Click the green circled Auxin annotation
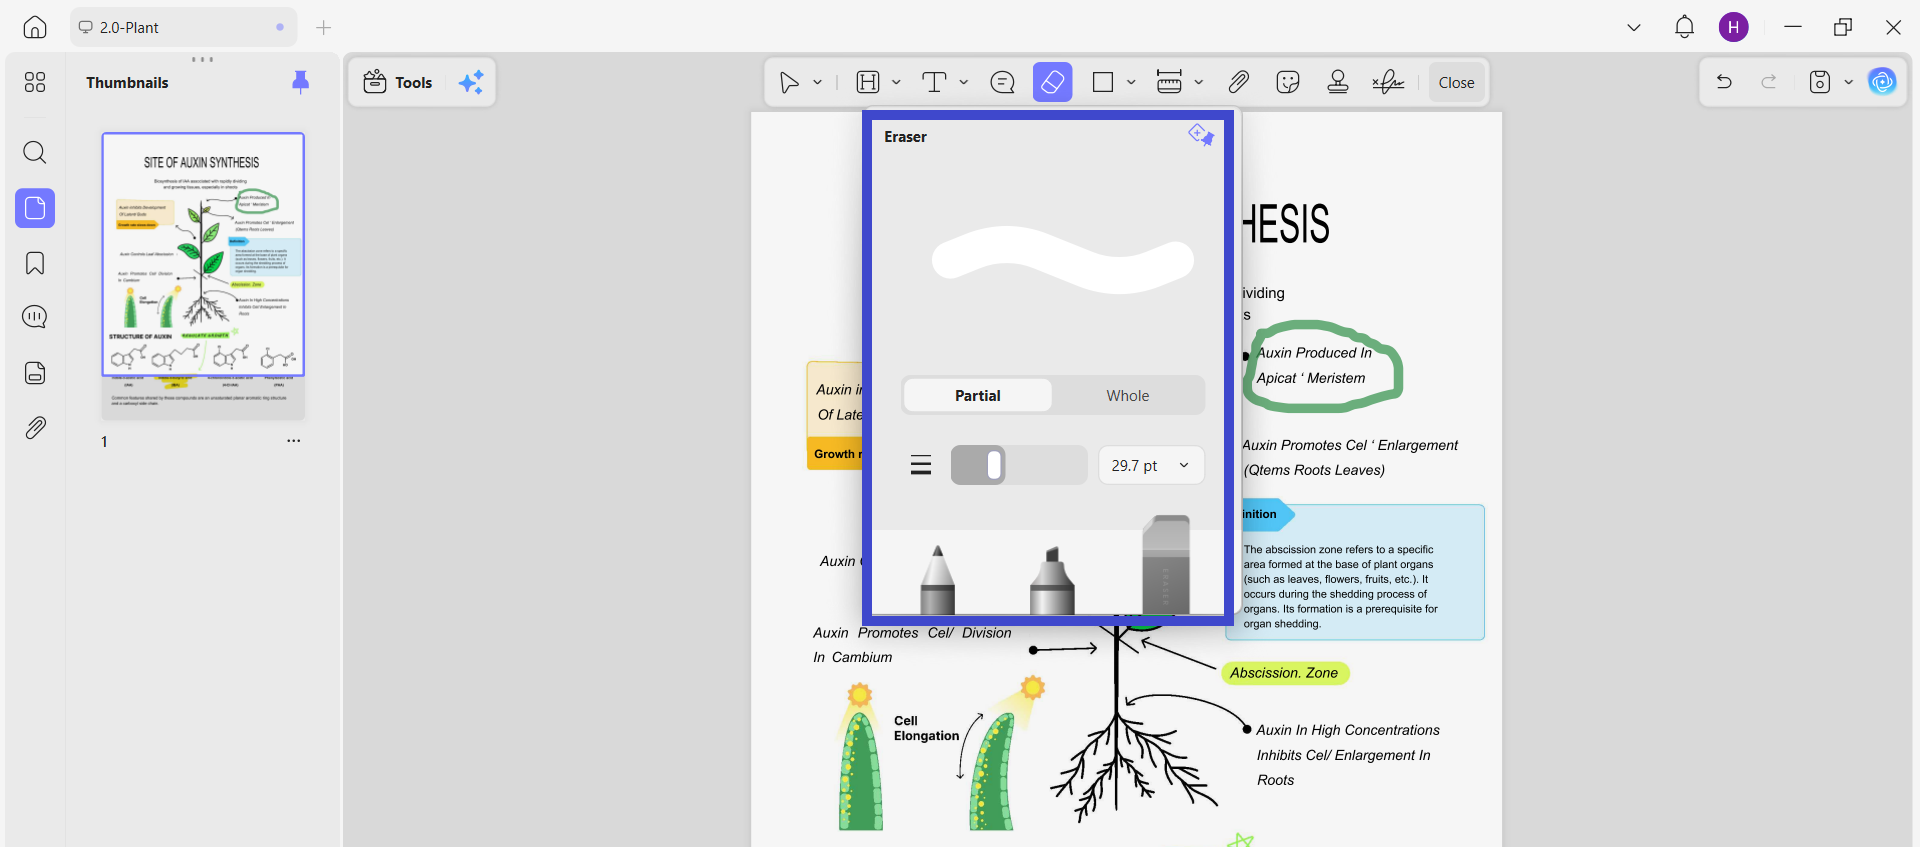 pyautogui.click(x=1322, y=366)
